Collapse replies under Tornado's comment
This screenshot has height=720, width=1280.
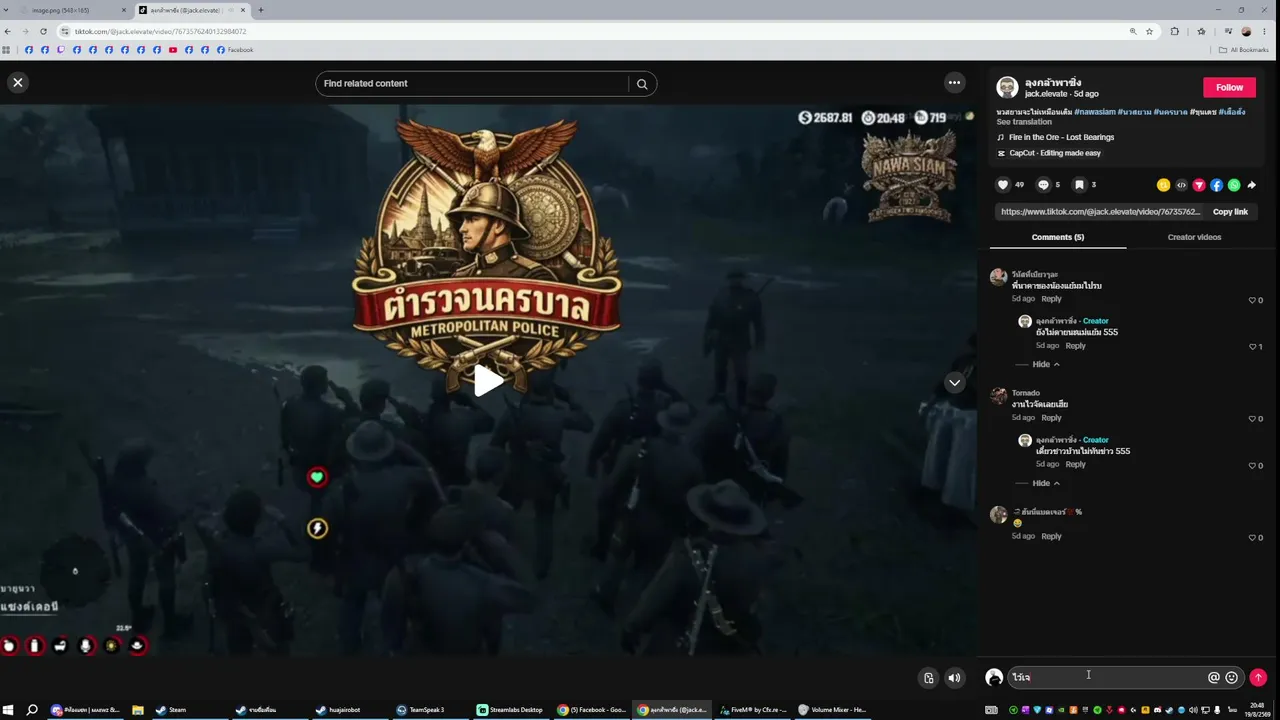tap(1045, 483)
